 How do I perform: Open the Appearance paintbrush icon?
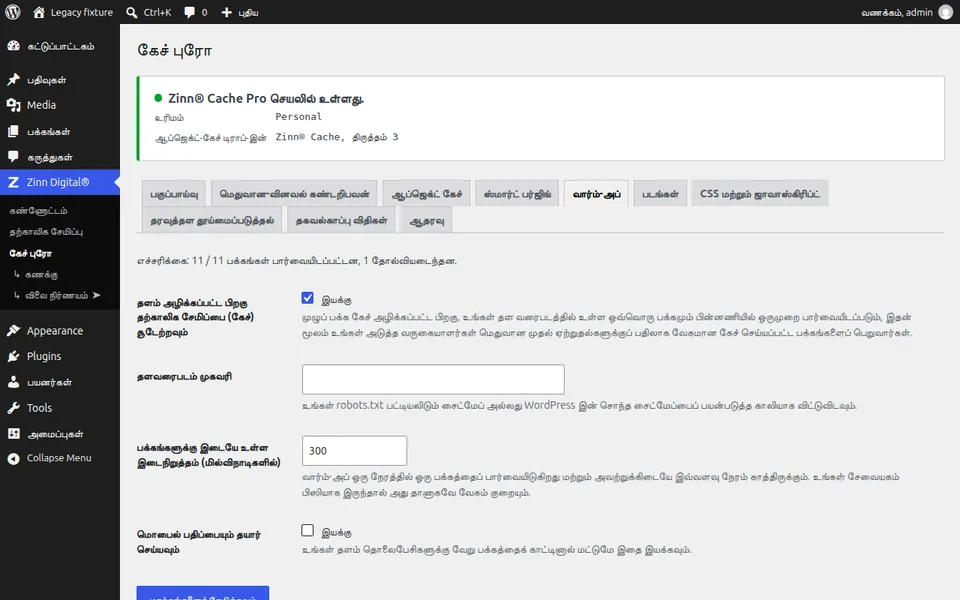point(13,331)
